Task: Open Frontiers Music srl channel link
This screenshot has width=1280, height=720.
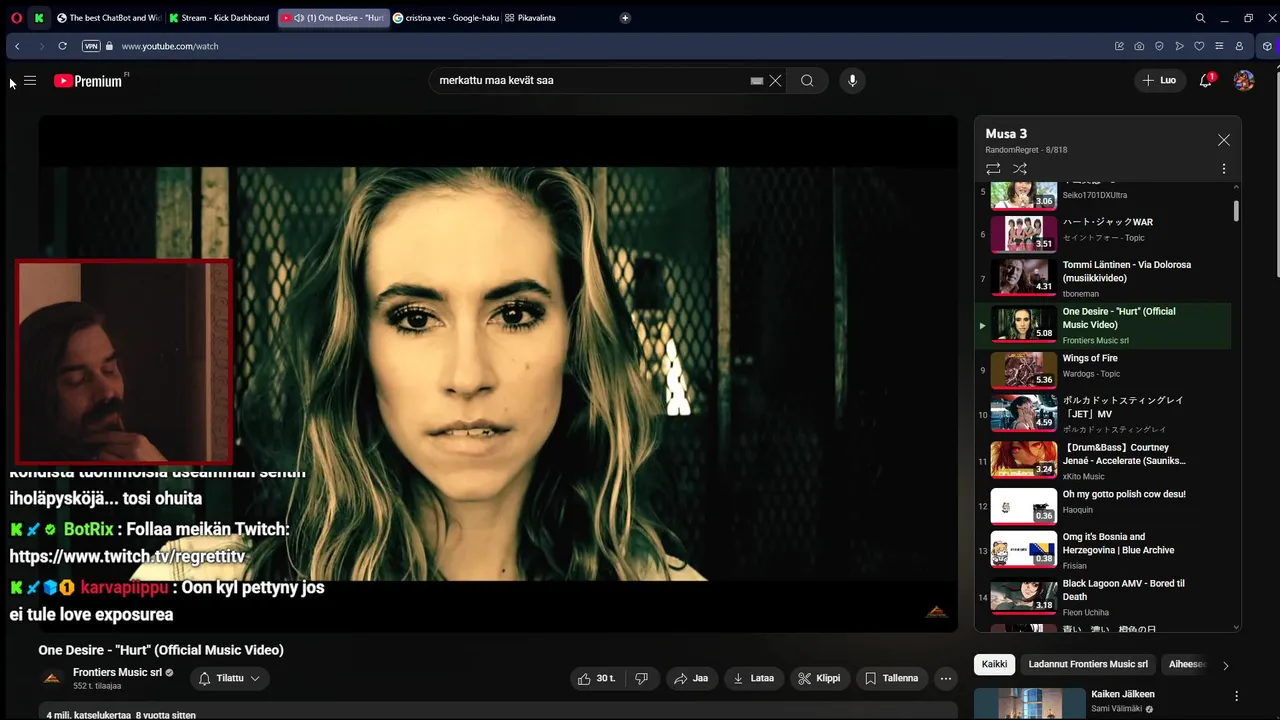Action: coord(117,672)
